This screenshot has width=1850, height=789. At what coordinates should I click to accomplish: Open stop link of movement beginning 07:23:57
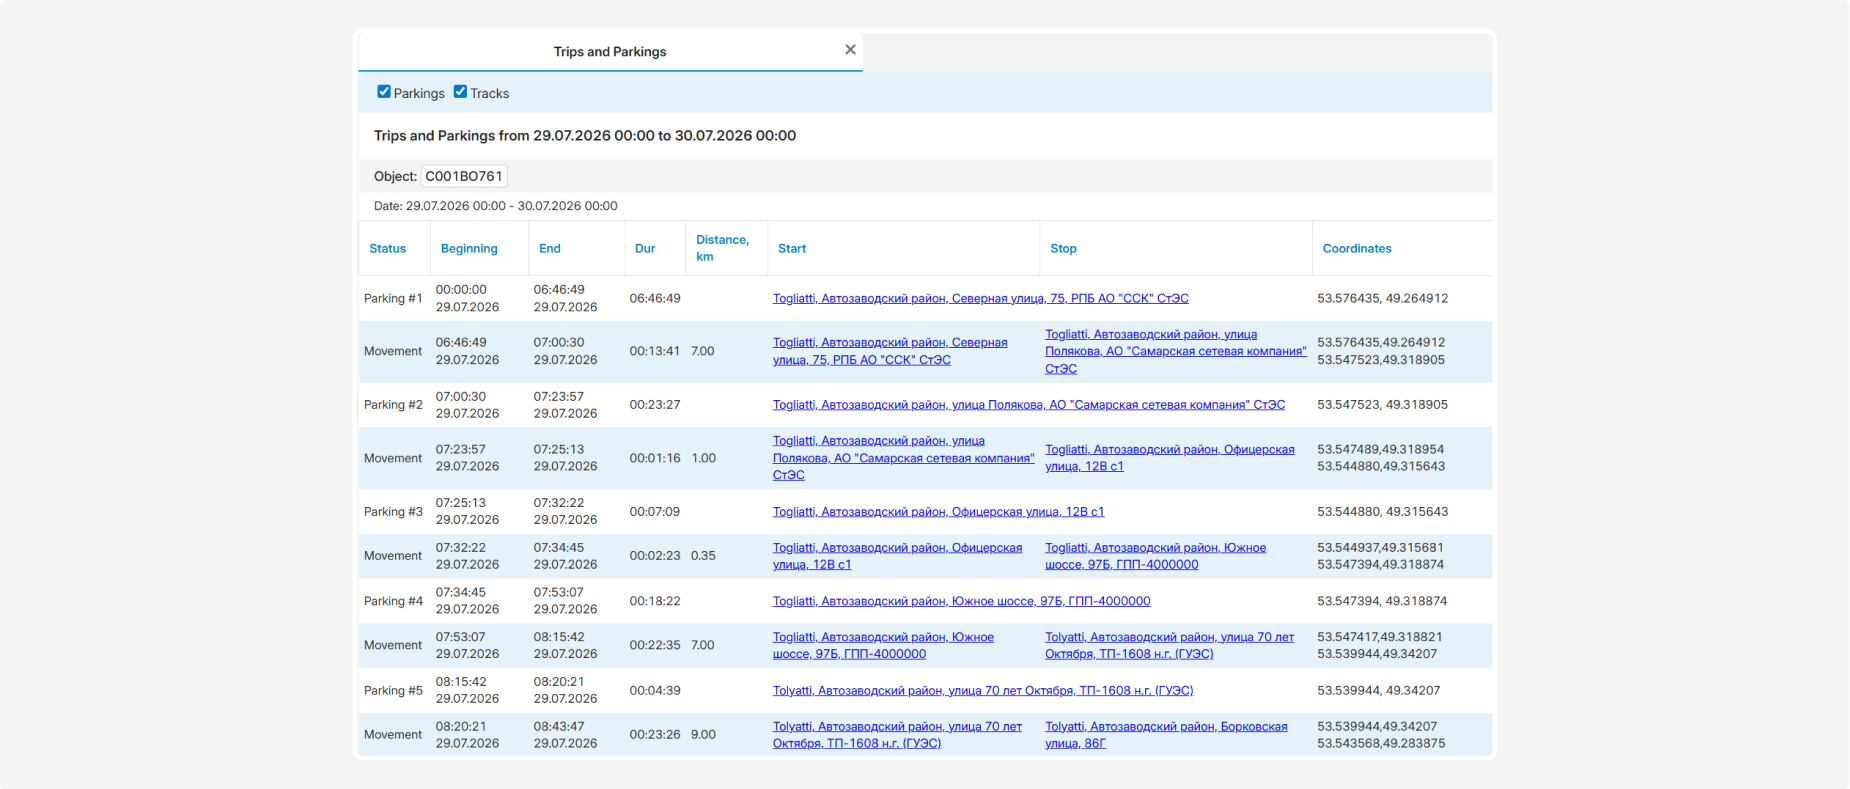click(x=1170, y=458)
